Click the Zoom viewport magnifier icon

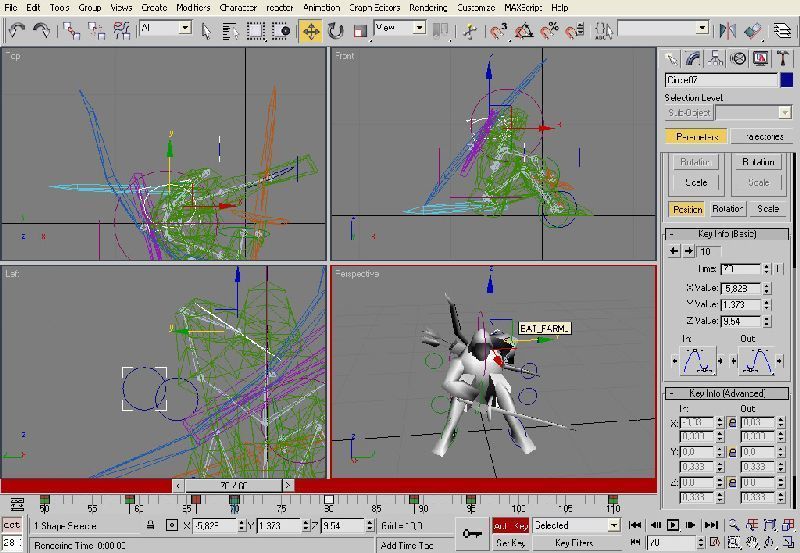734,525
